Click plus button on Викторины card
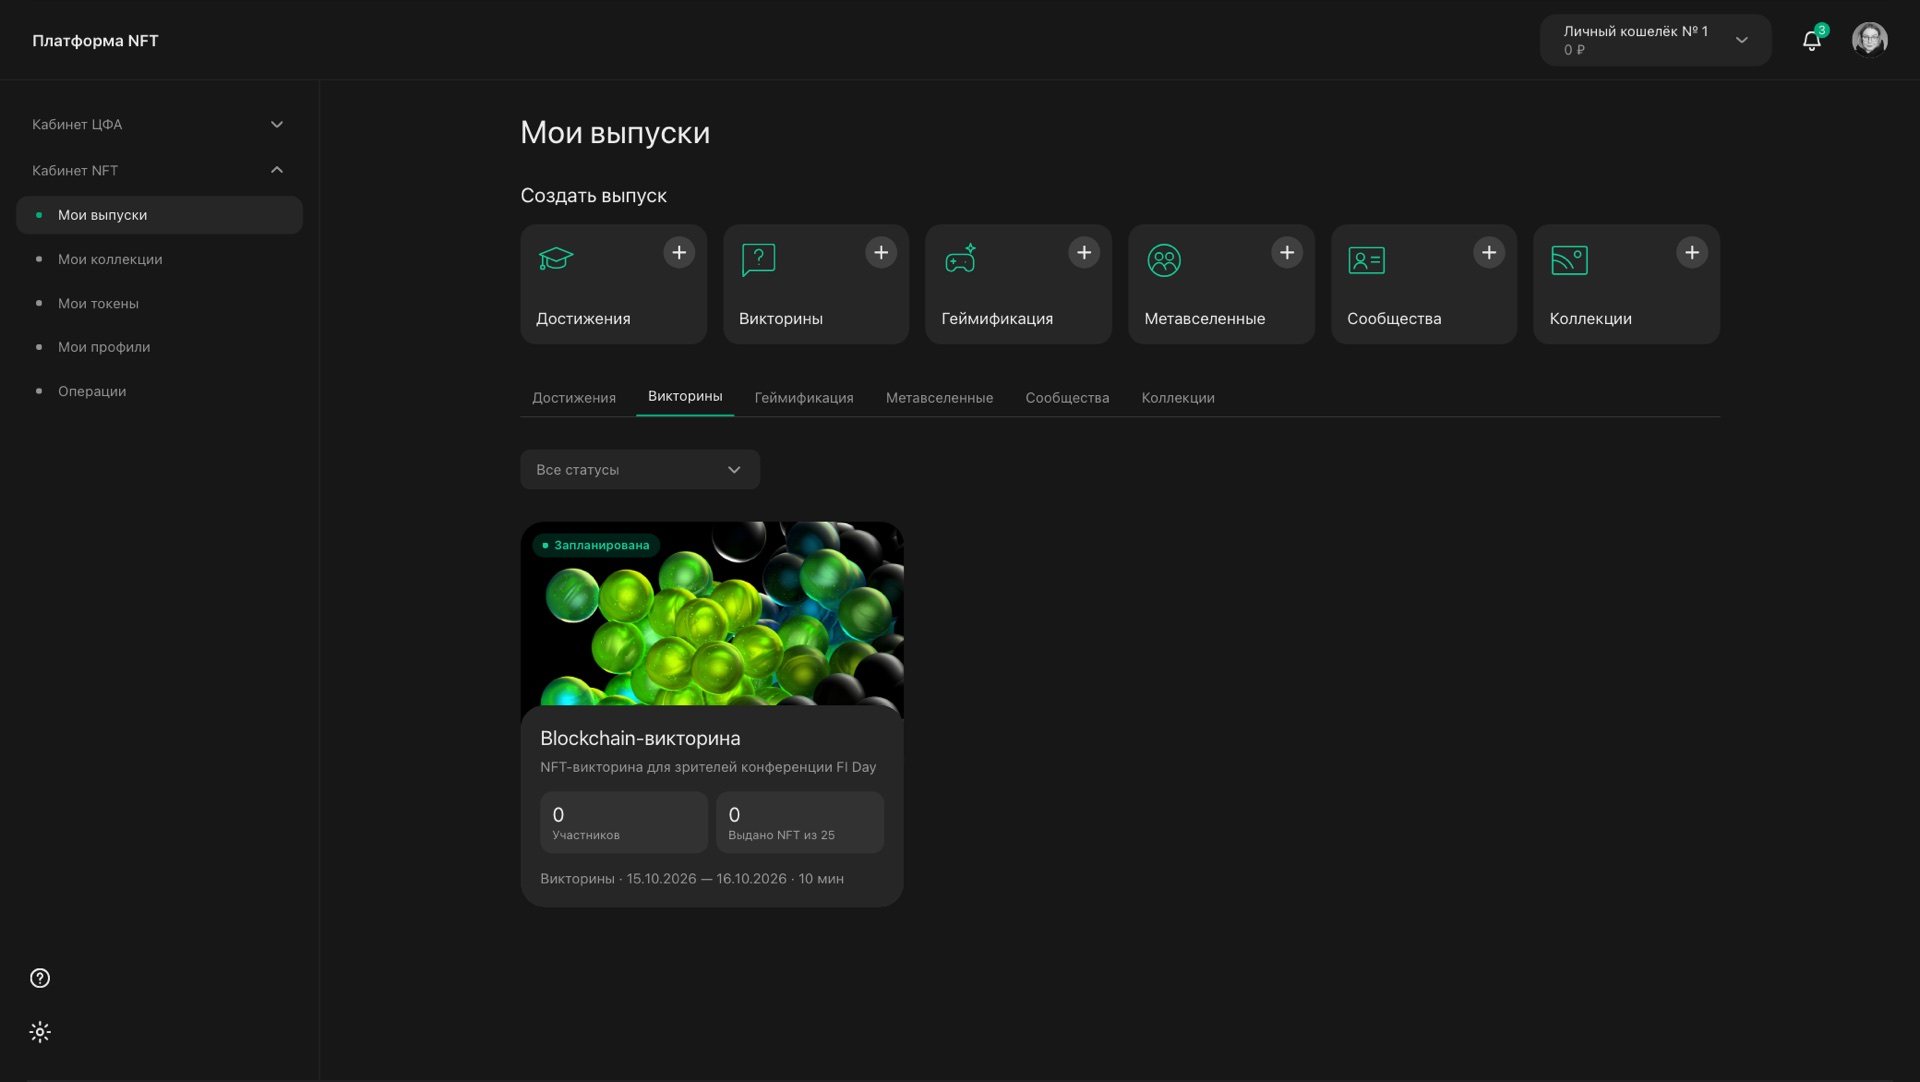1920x1082 pixels. click(x=881, y=253)
